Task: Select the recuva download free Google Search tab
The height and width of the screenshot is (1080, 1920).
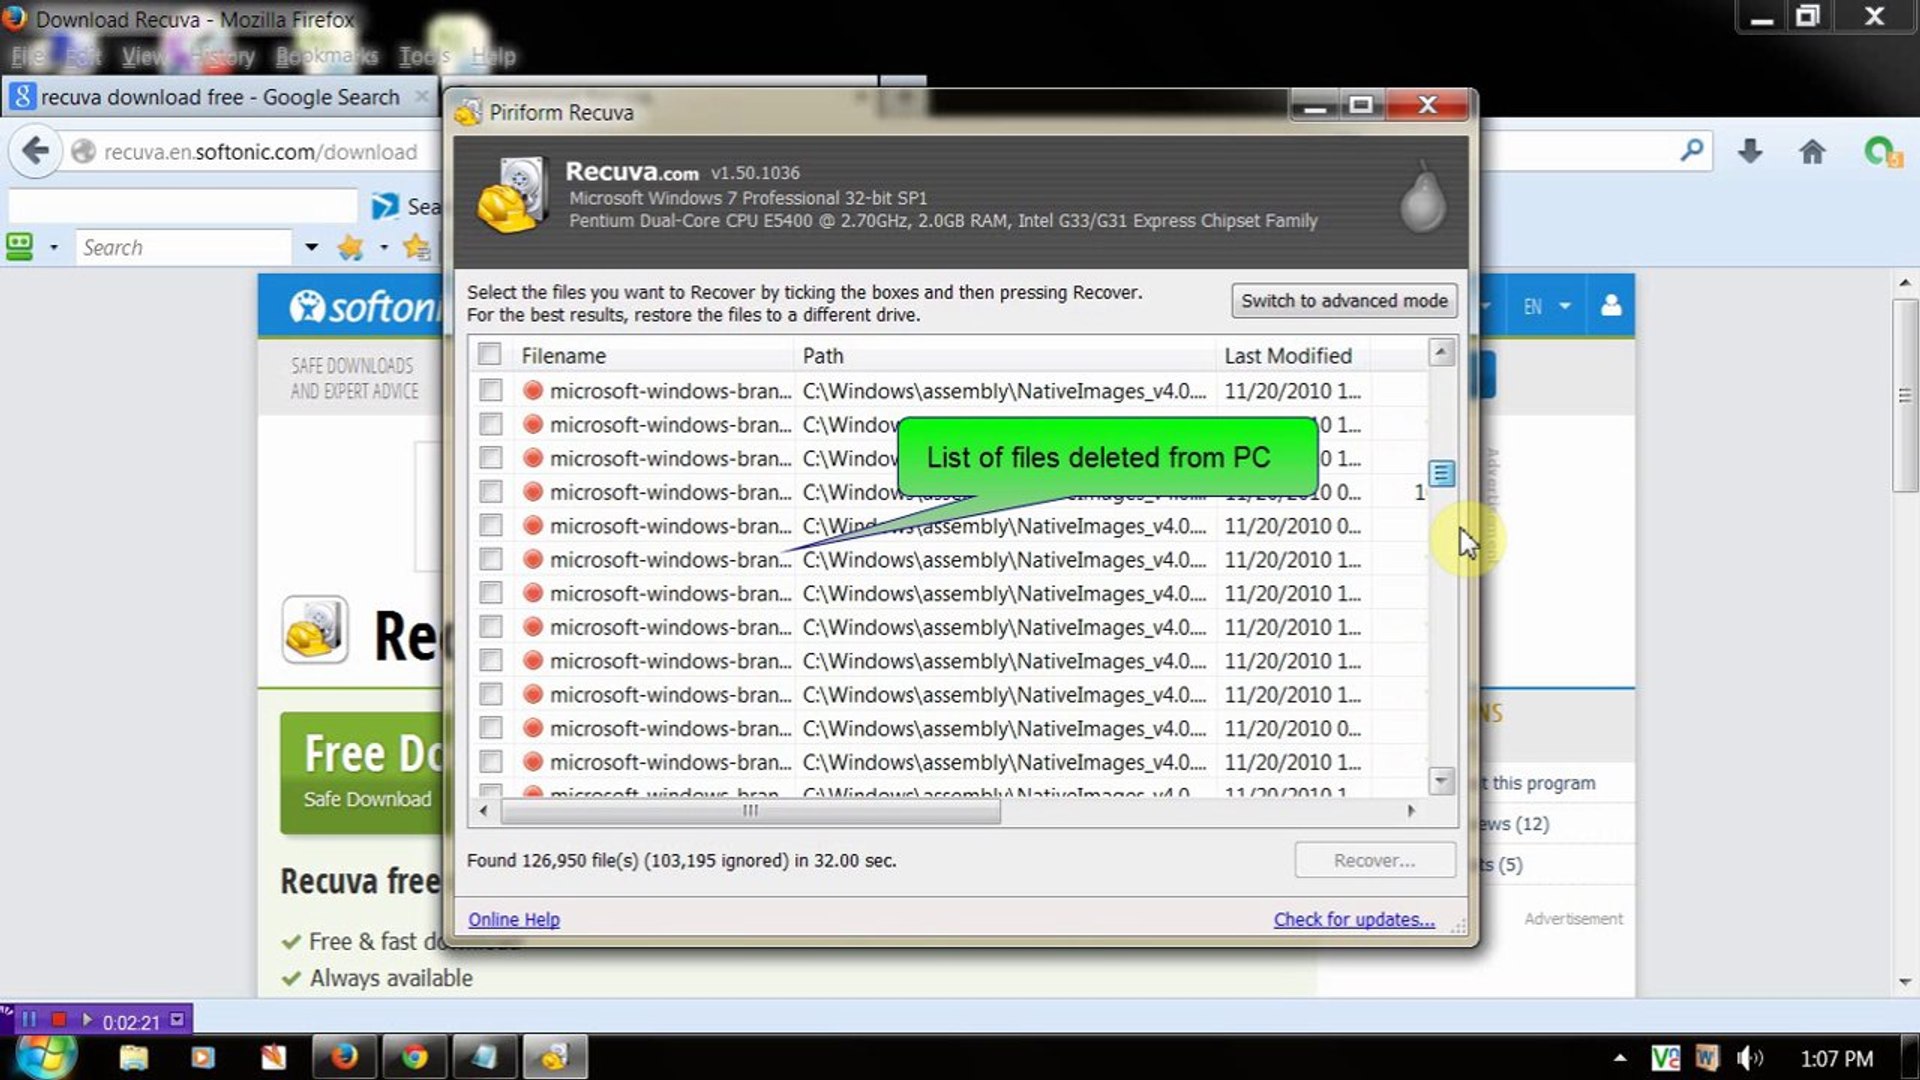Action: (220, 97)
